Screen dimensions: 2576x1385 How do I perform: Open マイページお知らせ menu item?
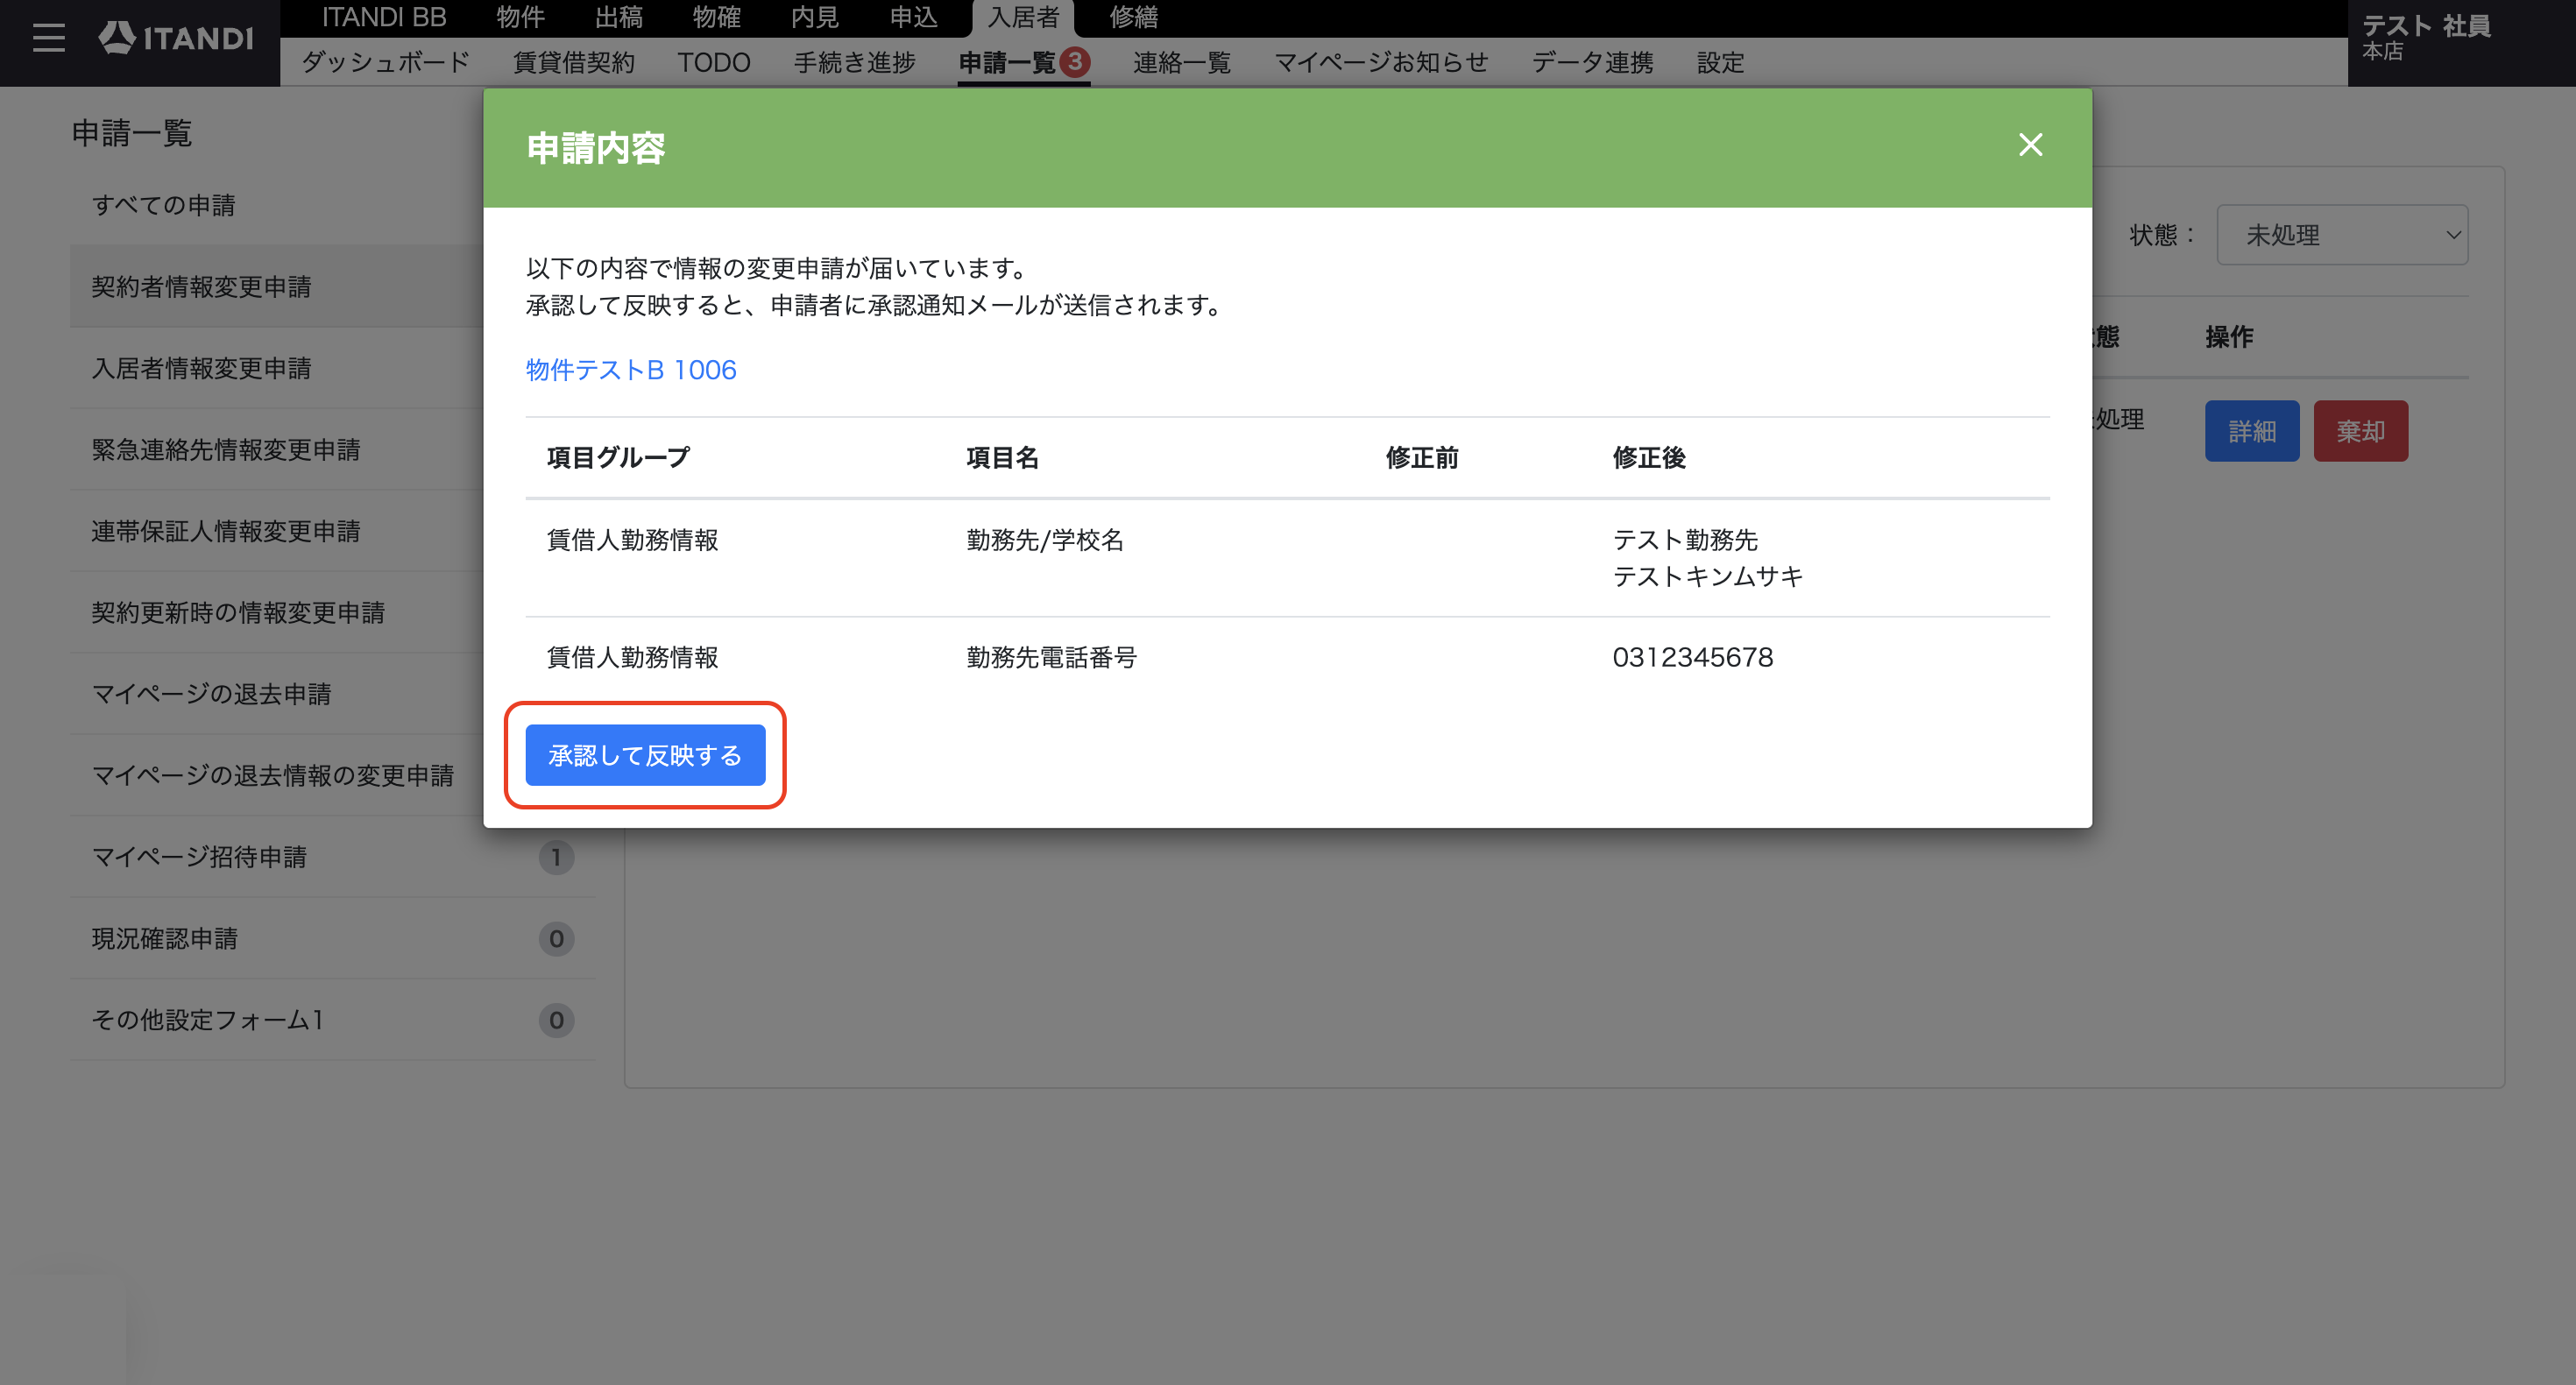click(1381, 63)
